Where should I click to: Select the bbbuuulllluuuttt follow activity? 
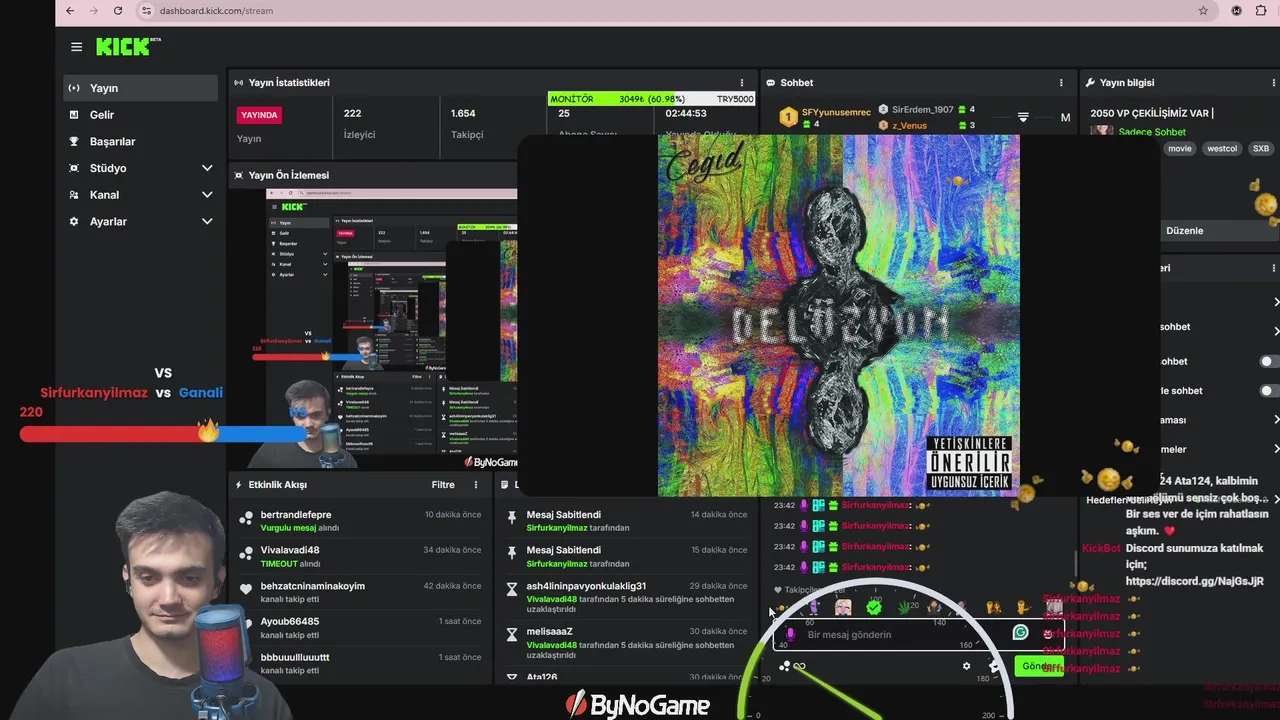tap(359, 664)
